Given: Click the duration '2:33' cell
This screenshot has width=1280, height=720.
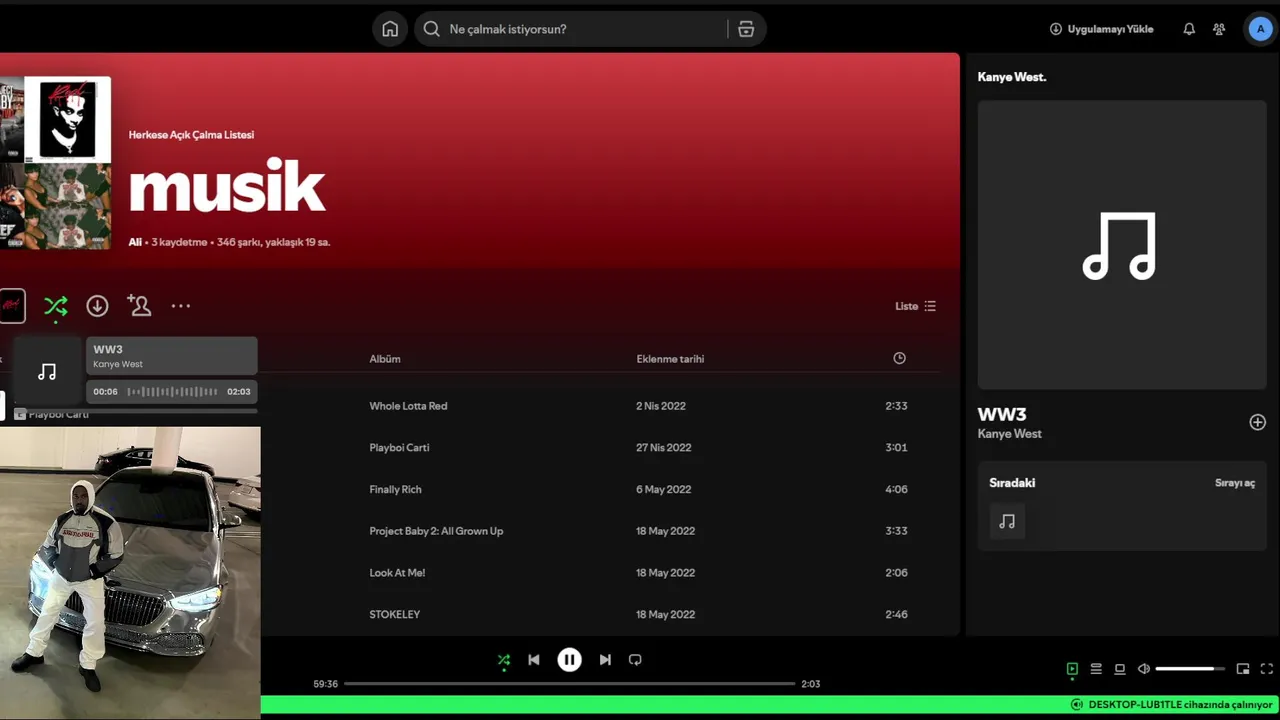Looking at the screenshot, I should point(896,406).
